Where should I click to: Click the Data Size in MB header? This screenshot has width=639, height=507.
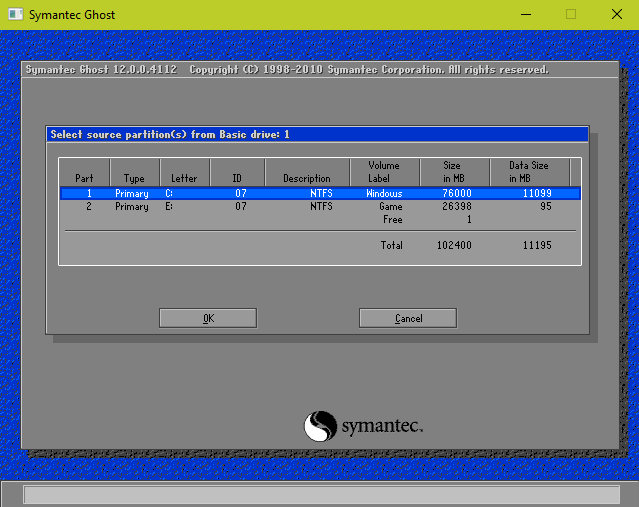coord(529,172)
